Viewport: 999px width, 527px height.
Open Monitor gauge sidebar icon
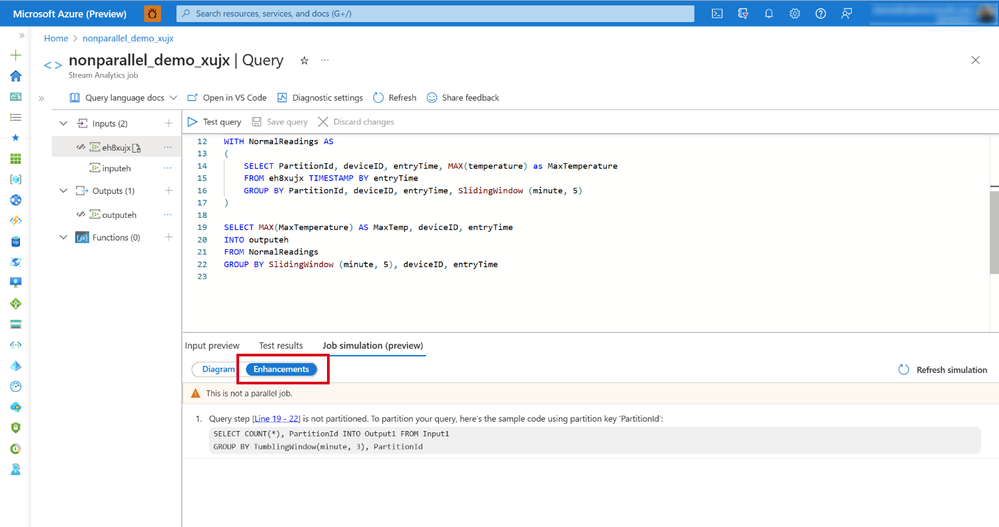(x=16, y=386)
